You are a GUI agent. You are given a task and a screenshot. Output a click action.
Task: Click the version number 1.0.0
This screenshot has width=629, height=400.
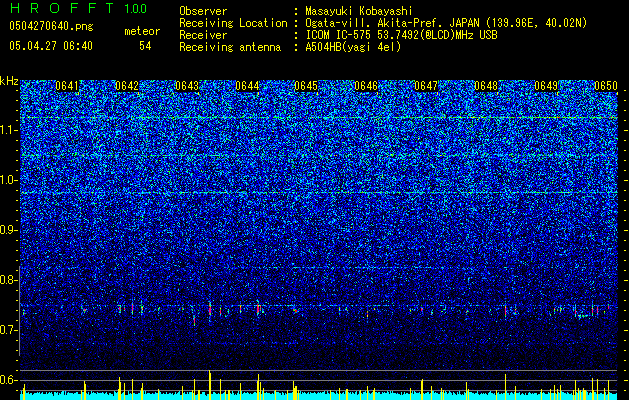point(136,8)
